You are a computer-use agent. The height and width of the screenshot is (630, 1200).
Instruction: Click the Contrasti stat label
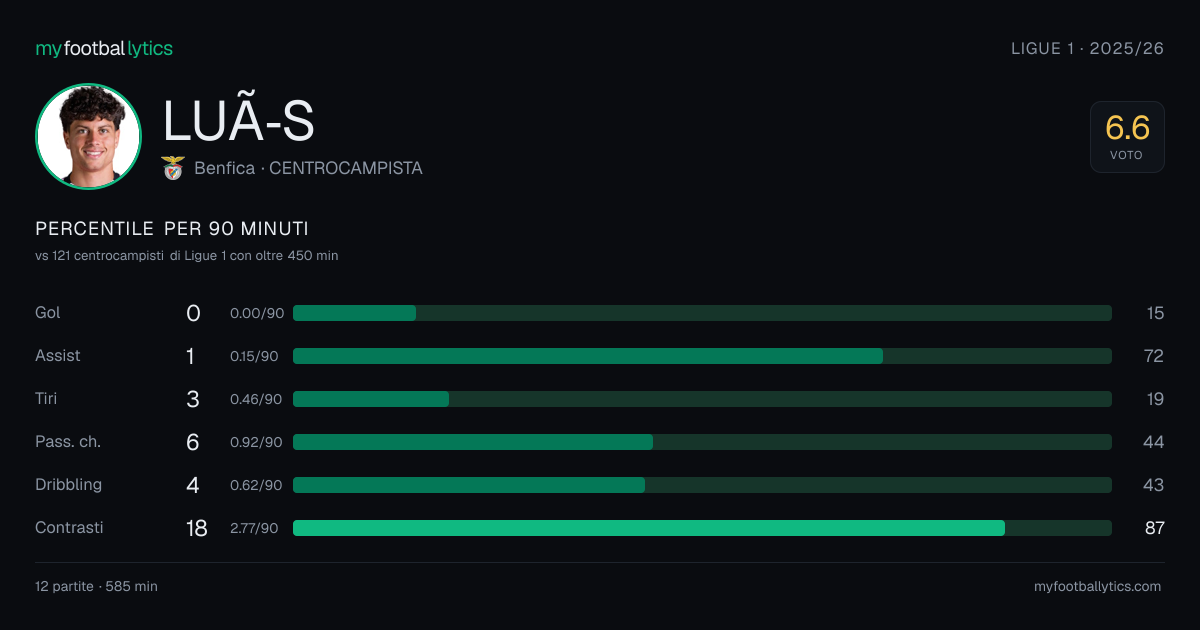tap(69, 527)
